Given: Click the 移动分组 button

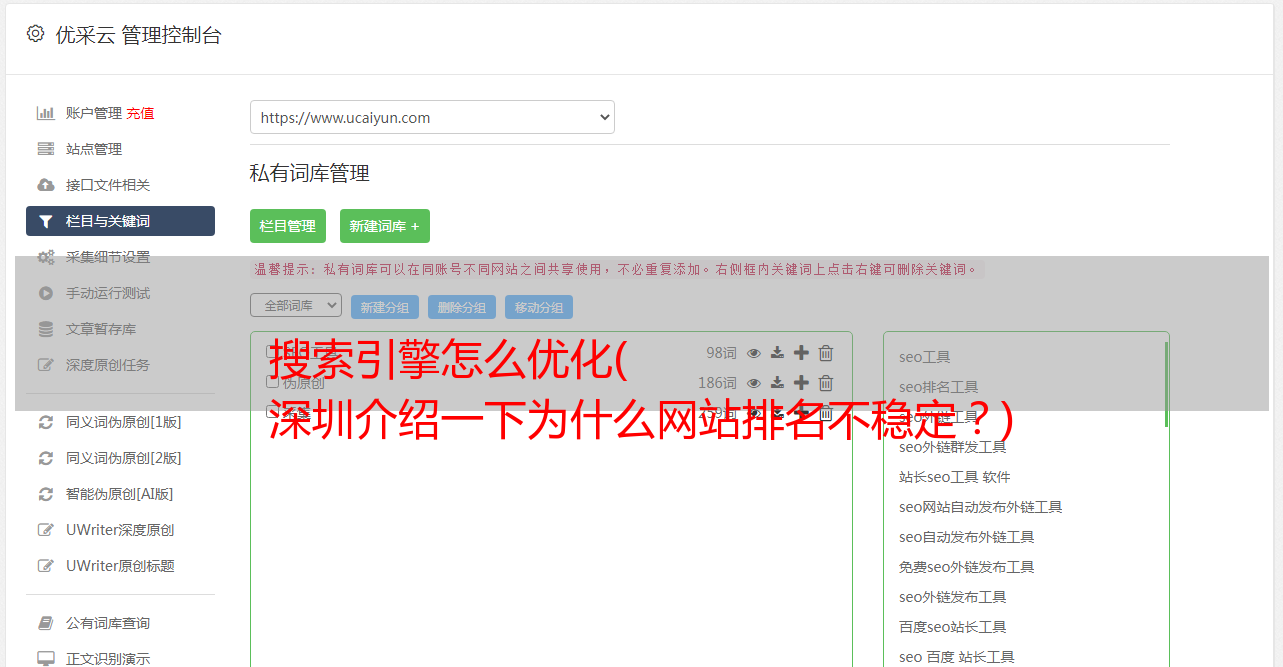Looking at the screenshot, I should pyautogui.click(x=539, y=307).
